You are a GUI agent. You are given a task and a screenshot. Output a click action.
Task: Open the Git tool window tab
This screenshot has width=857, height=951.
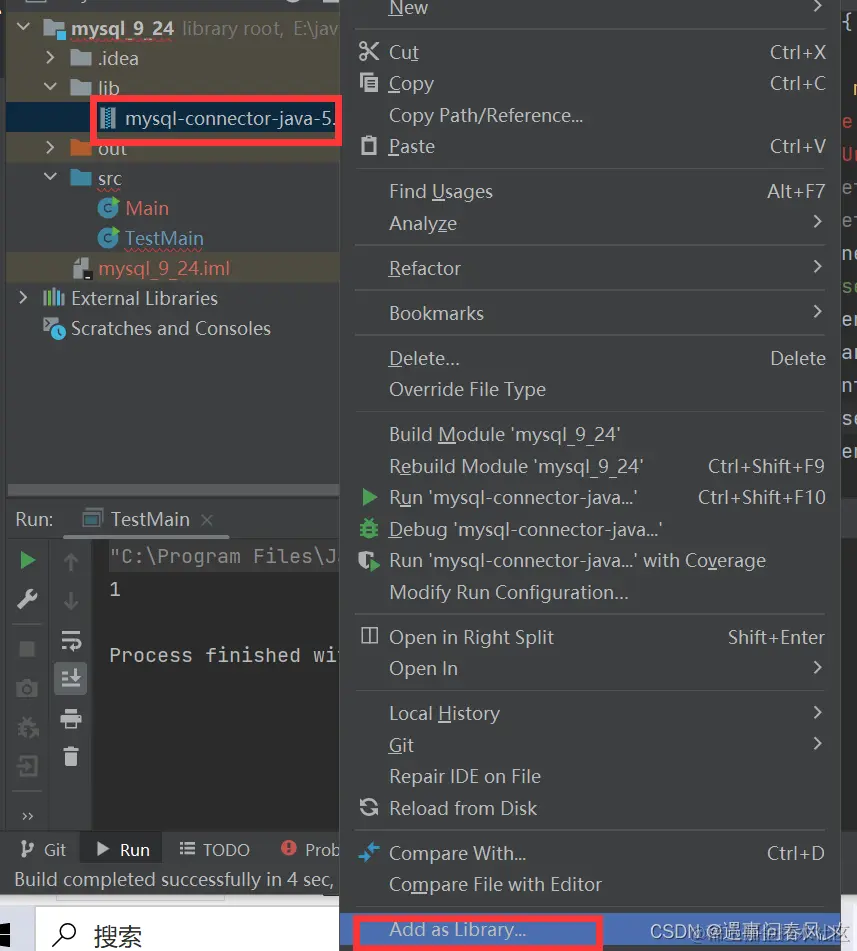click(x=42, y=850)
